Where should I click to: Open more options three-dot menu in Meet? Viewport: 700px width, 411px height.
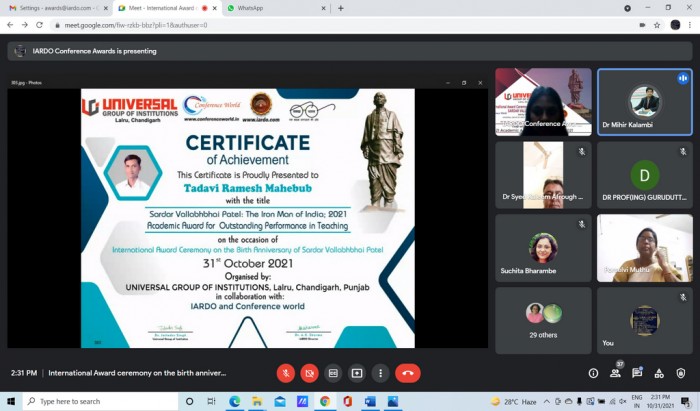pyautogui.click(x=380, y=373)
